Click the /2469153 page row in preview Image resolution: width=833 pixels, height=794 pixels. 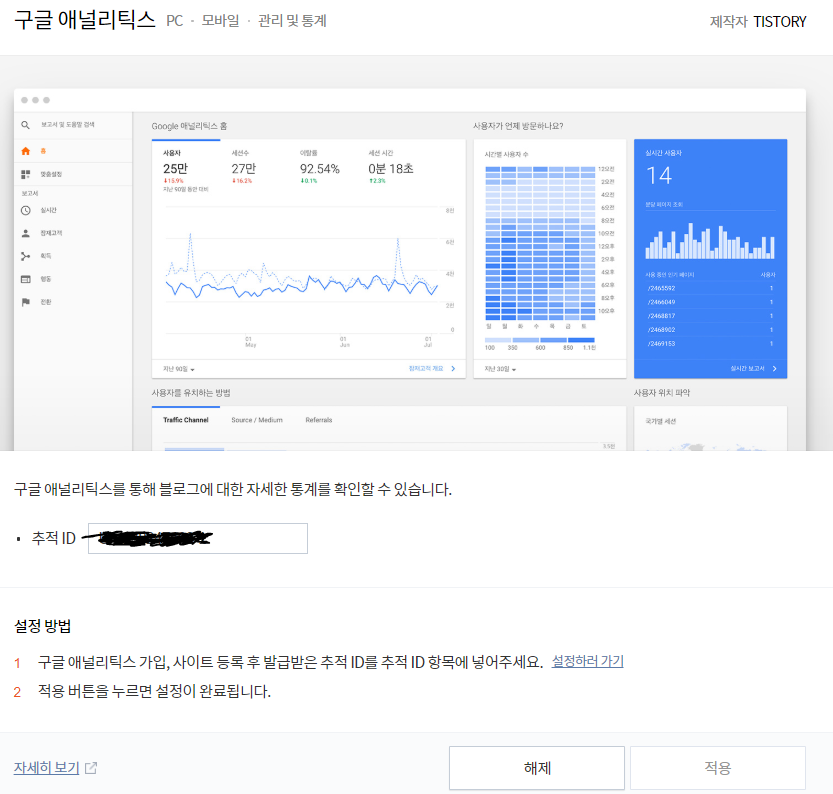click(x=710, y=344)
